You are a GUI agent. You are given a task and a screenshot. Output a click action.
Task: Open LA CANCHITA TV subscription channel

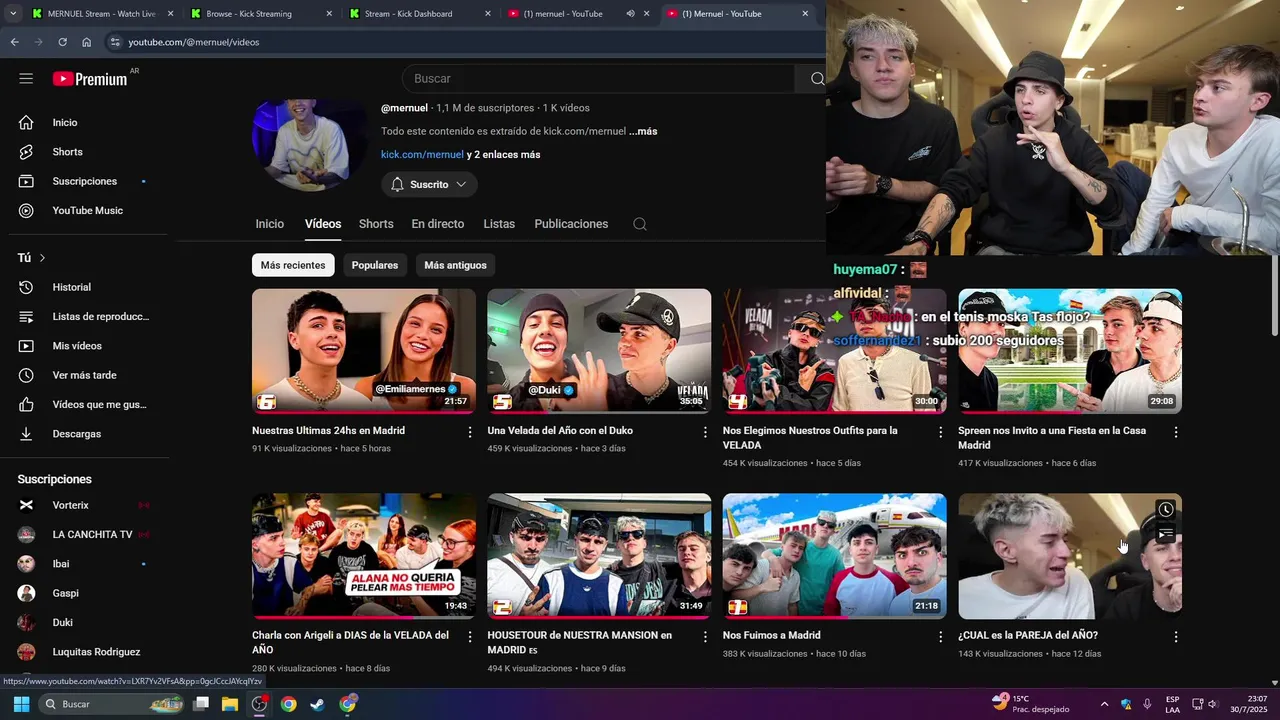(x=90, y=535)
